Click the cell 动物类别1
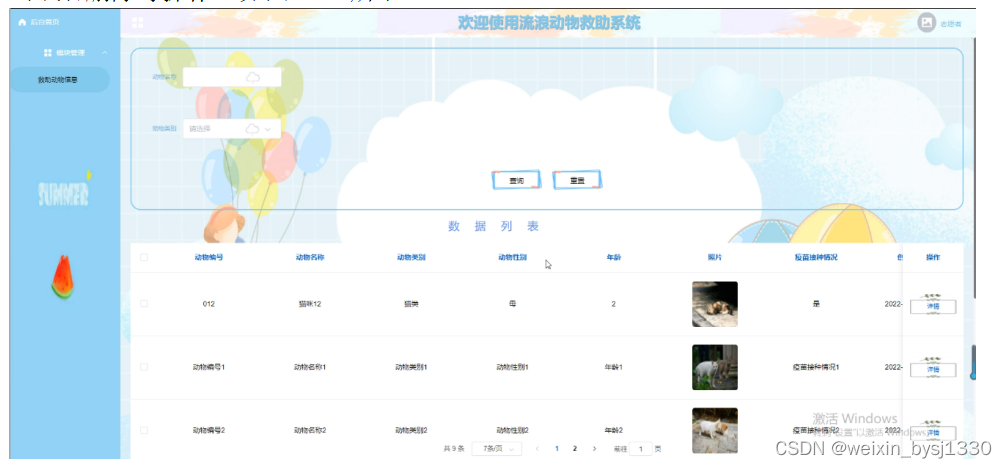The image size is (1007, 468). tap(411, 367)
